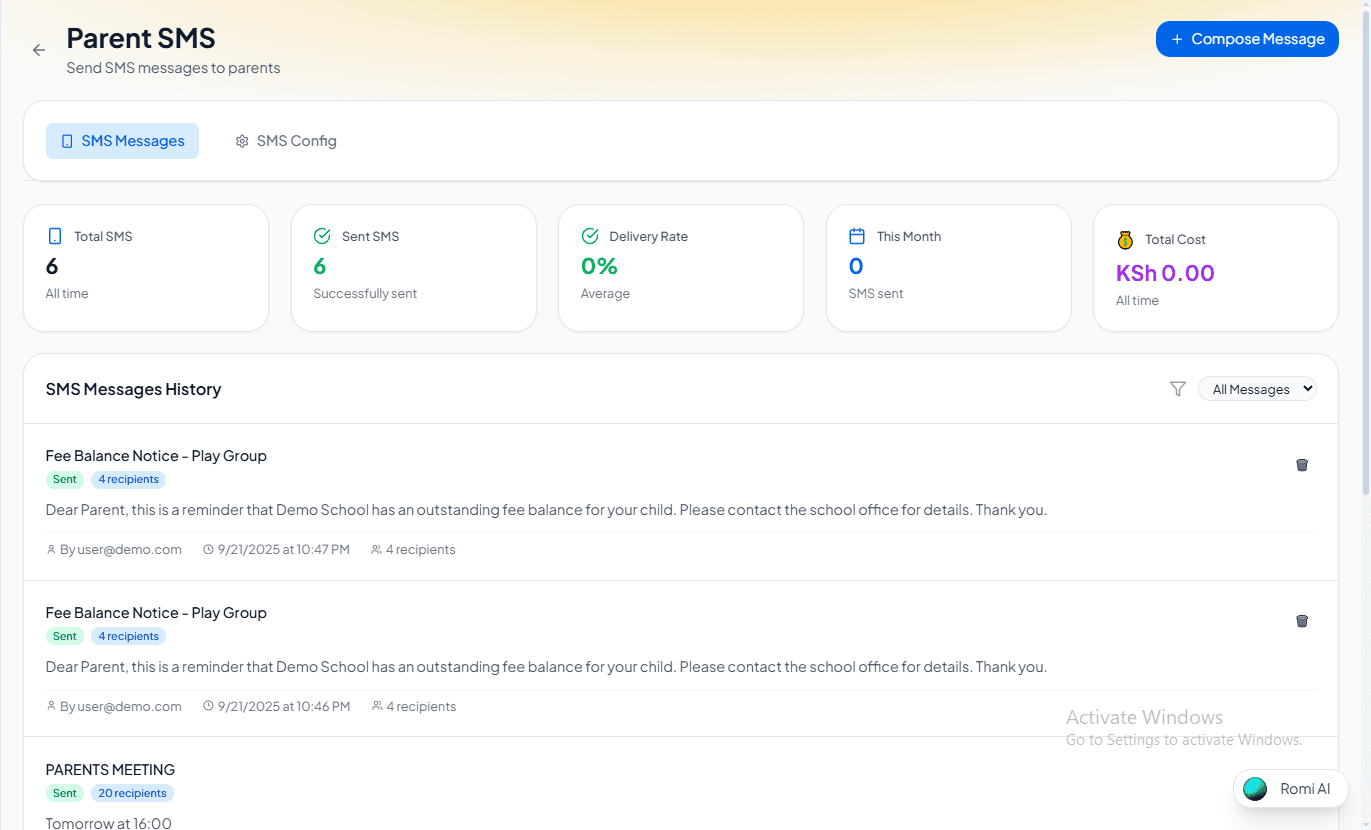Select the SMS Messages tab
This screenshot has height=830, width=1371.
pyautogui.click(x=122, y=141)
